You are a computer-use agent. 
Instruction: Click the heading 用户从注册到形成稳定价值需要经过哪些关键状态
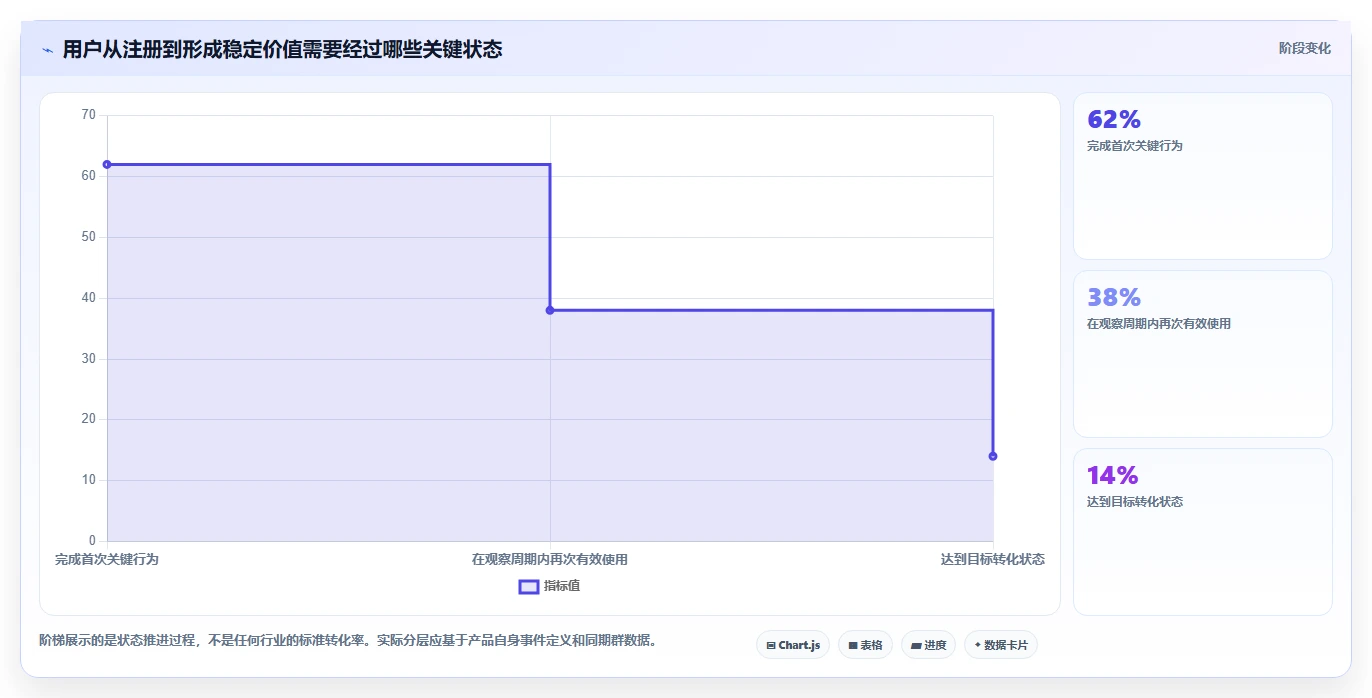point(282,49)
